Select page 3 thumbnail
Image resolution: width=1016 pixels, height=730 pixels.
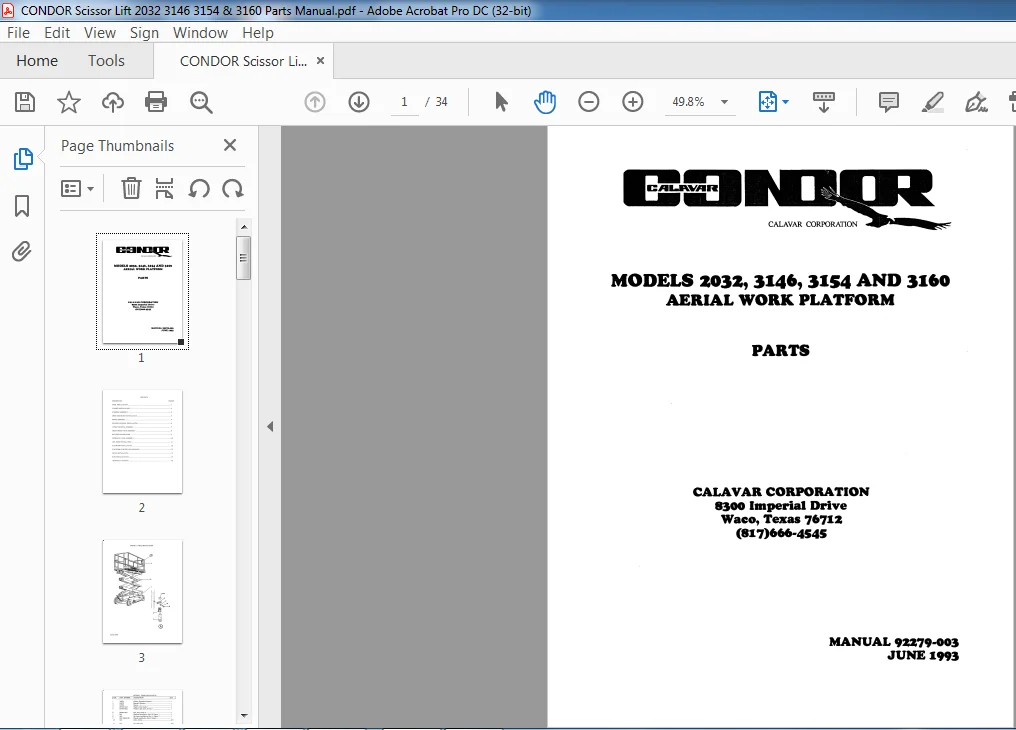[143, 591]
